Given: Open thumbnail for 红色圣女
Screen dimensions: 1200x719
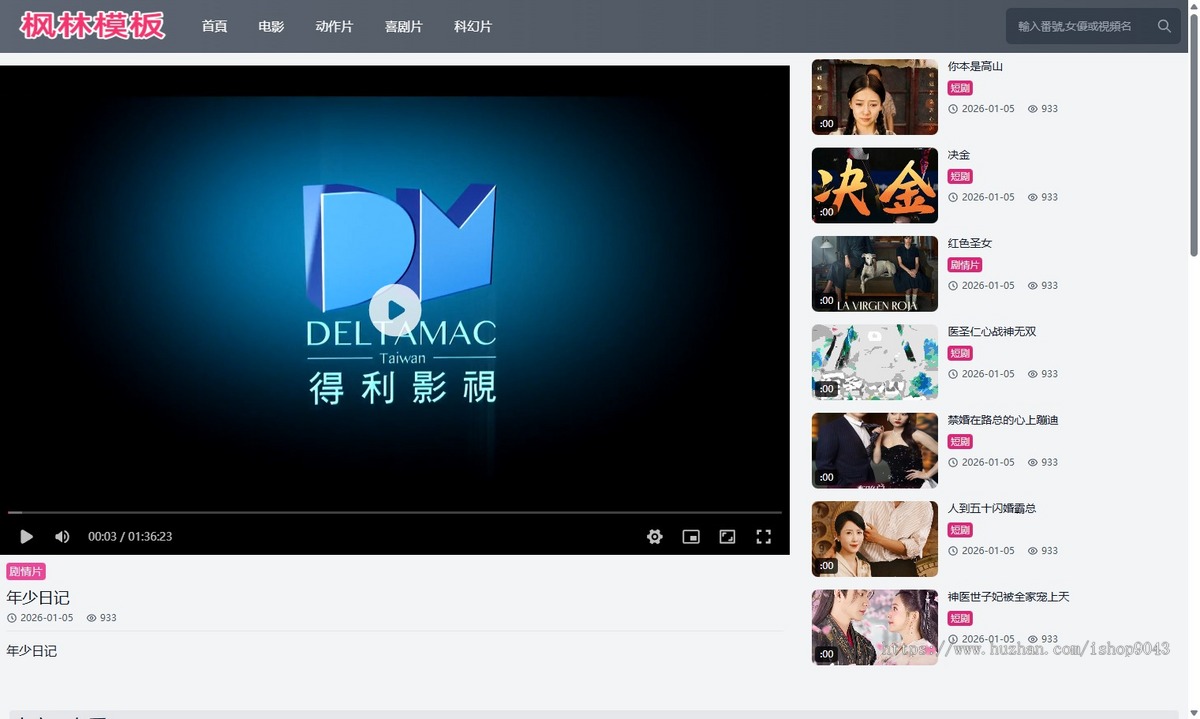Looking at the screenshot, I should [875, 274].
